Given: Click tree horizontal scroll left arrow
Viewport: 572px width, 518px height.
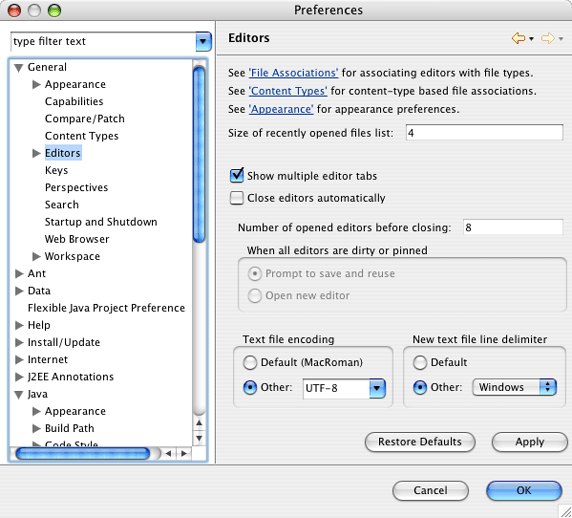Looking at the screenshot, I should pos(168,453).
